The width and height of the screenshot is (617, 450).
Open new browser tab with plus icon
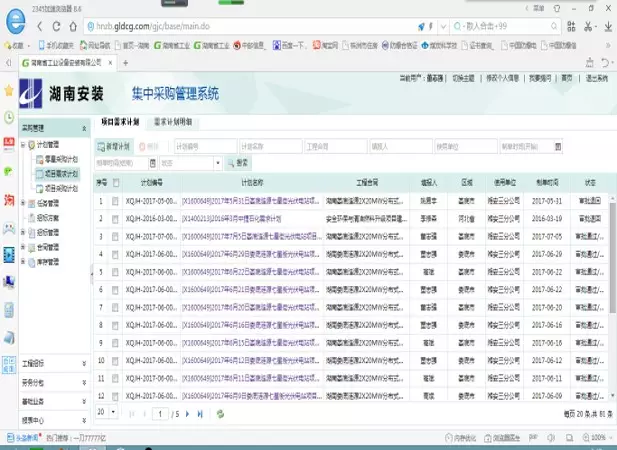(x=125, y=62)
